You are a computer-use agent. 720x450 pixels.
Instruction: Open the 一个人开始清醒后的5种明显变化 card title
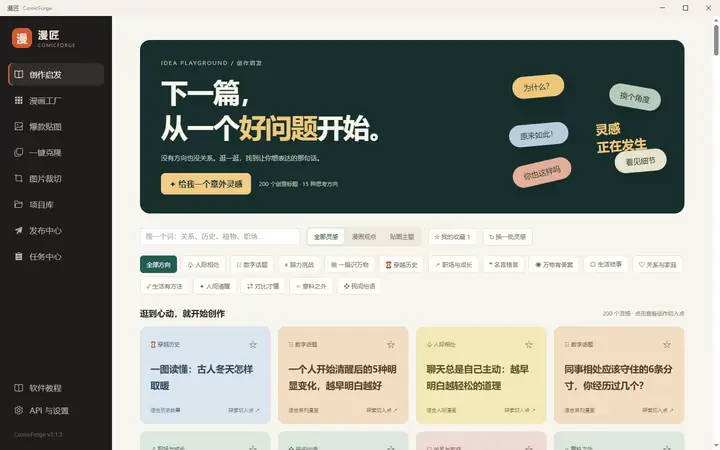[x=342, y=377]
